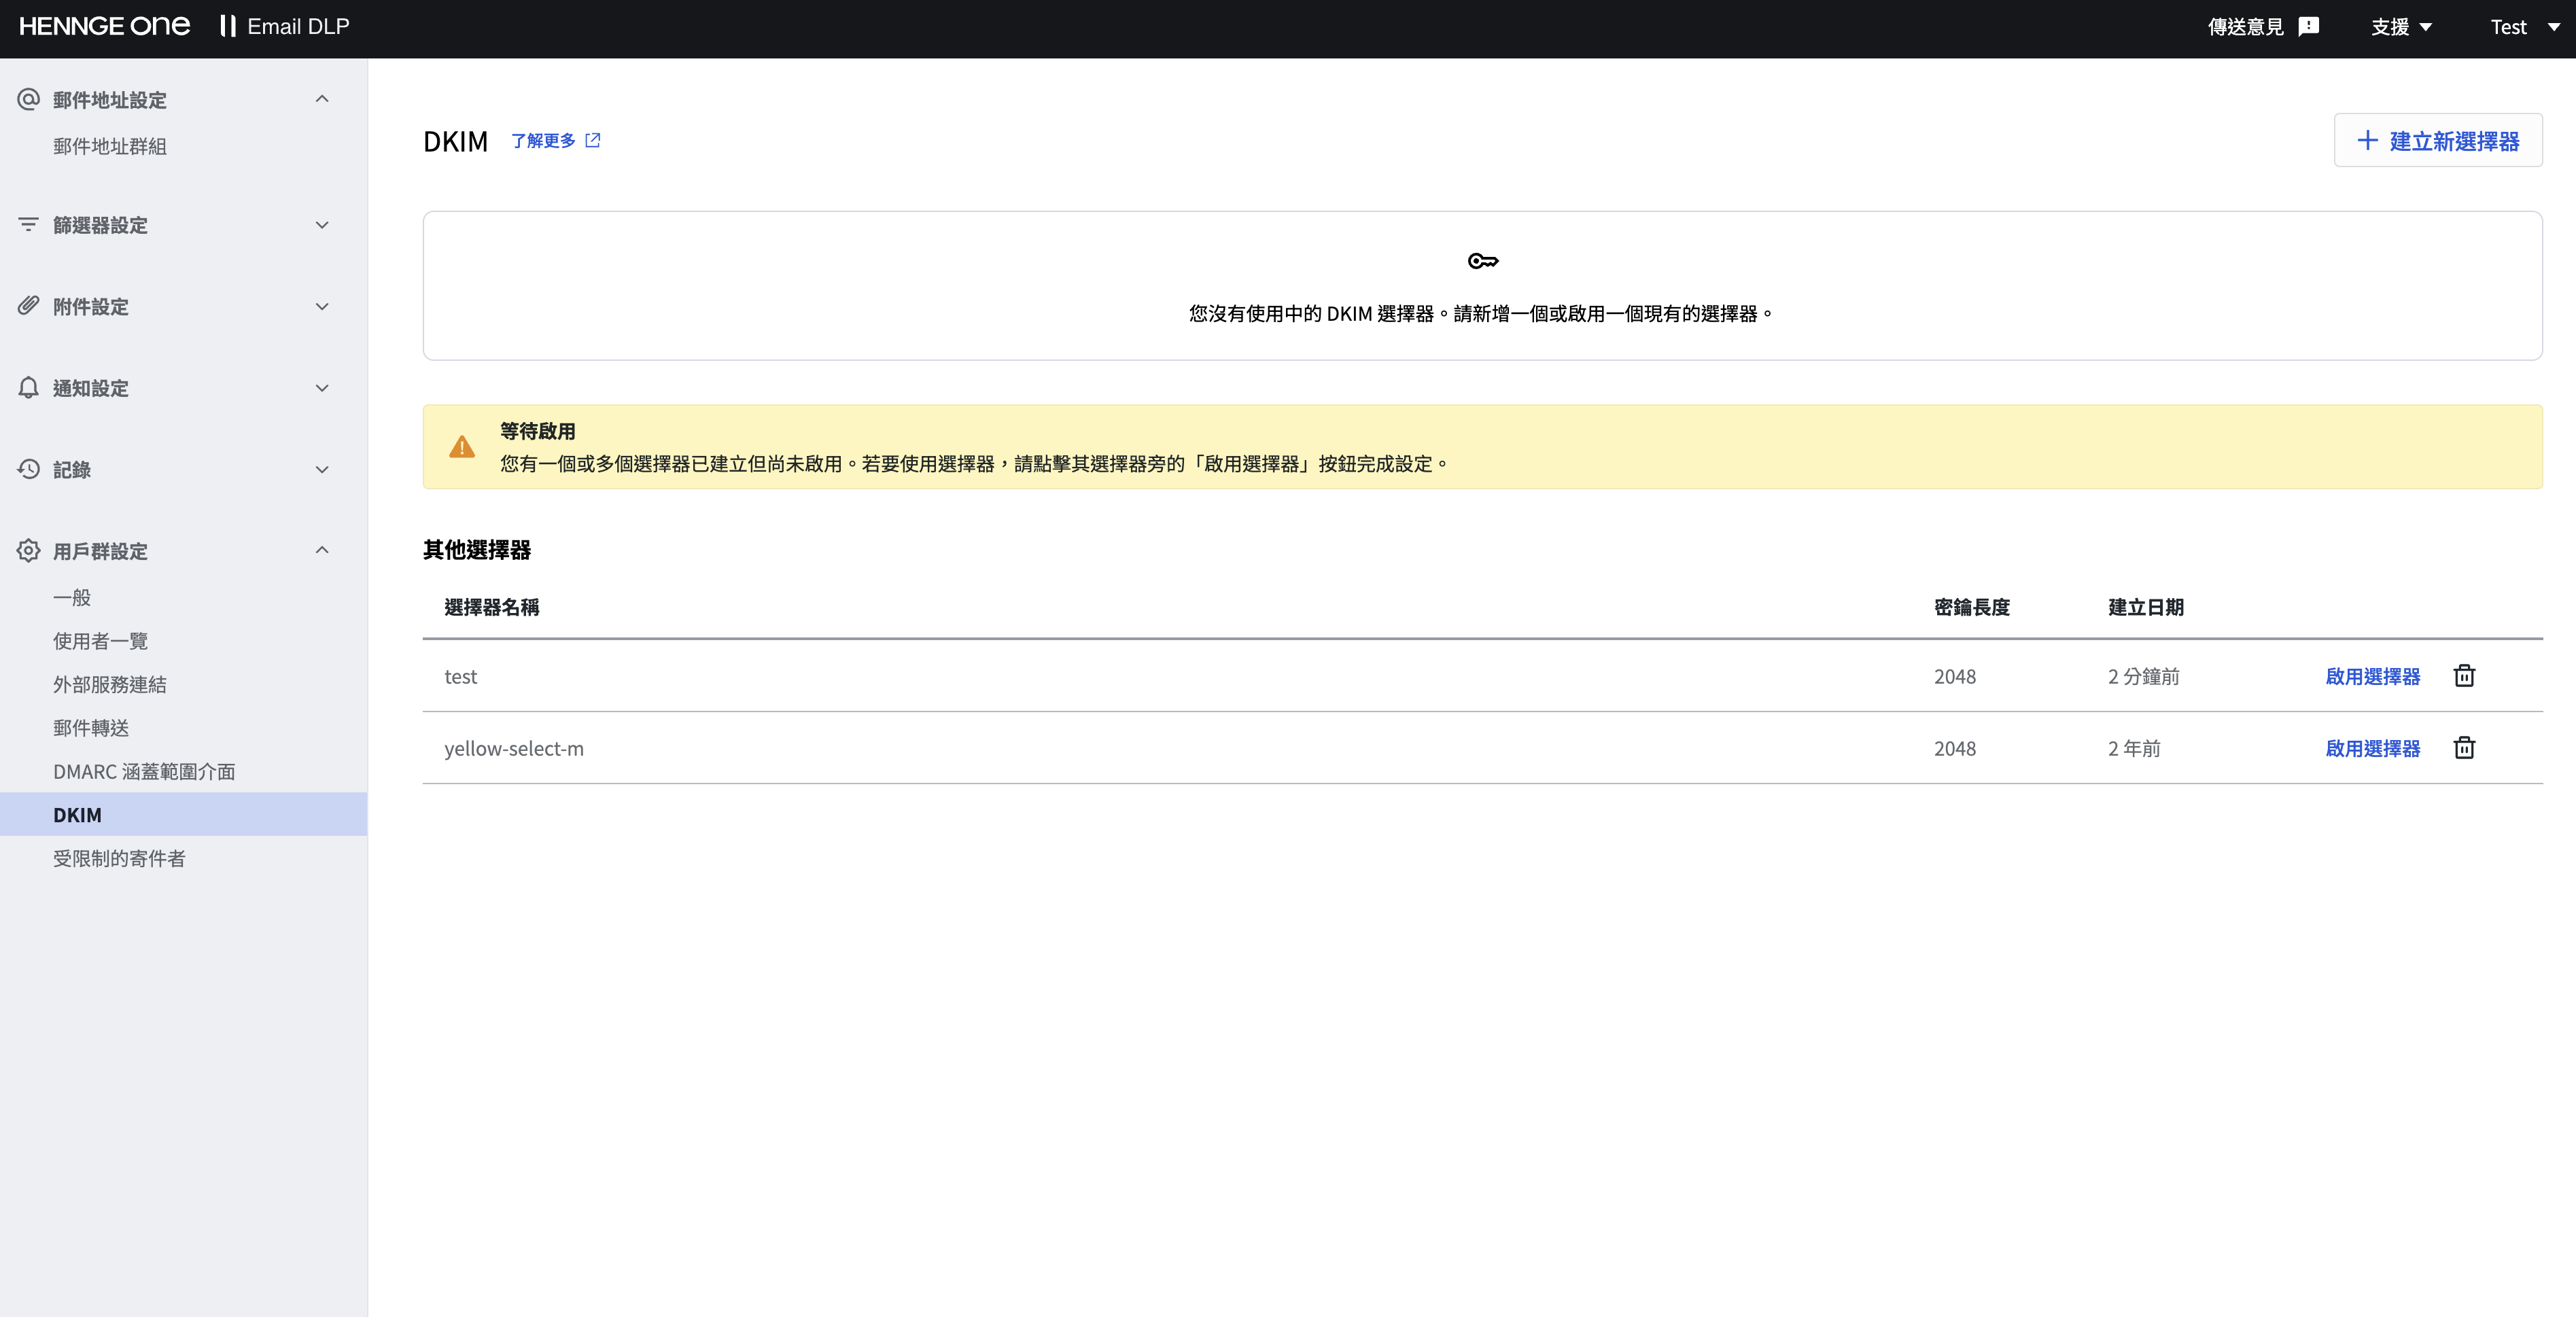
Task: Click the 建立日期 column header
Action: 2146,607
